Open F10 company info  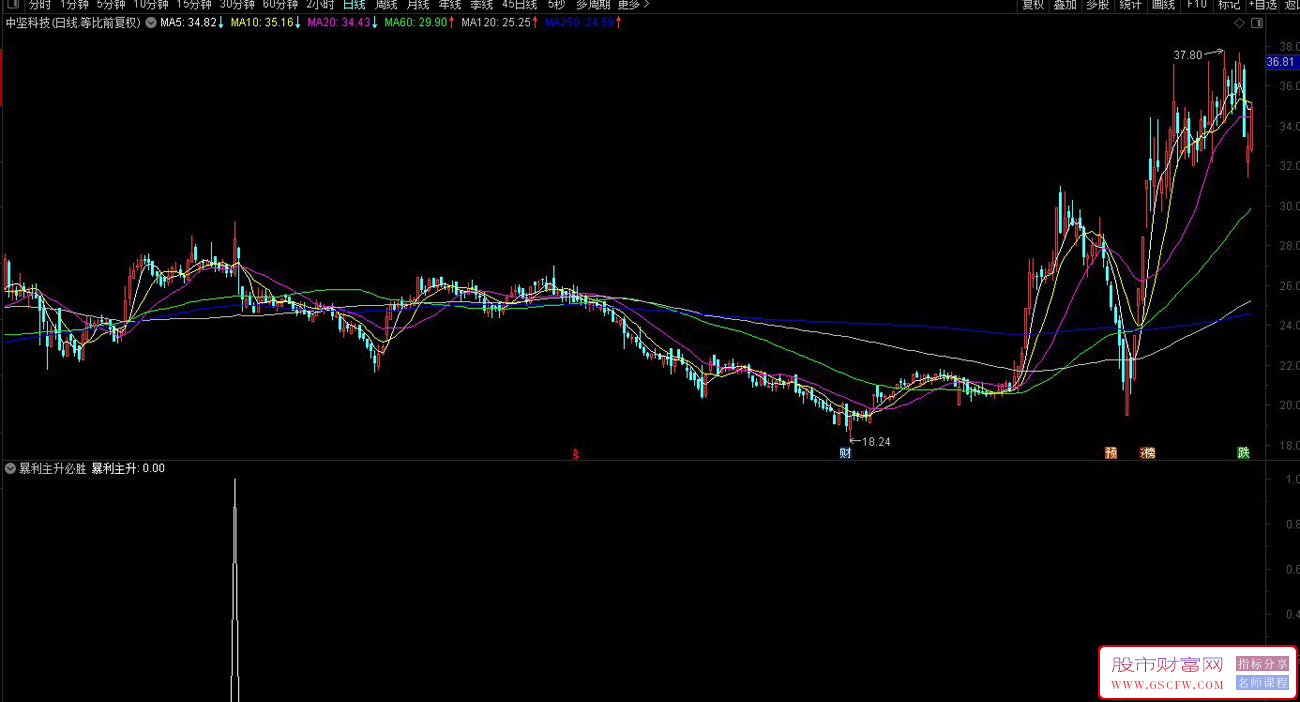pos(1196,4)
